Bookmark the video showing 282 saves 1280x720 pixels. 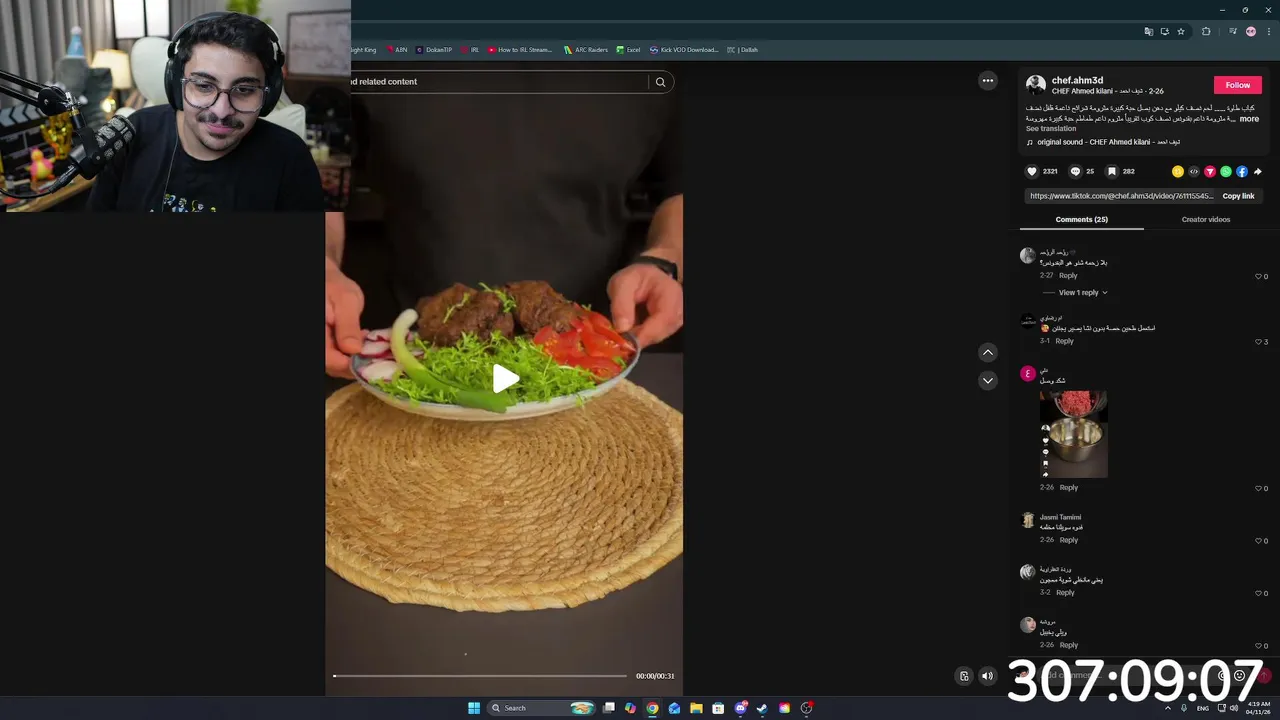click(x=1111, y=171)
